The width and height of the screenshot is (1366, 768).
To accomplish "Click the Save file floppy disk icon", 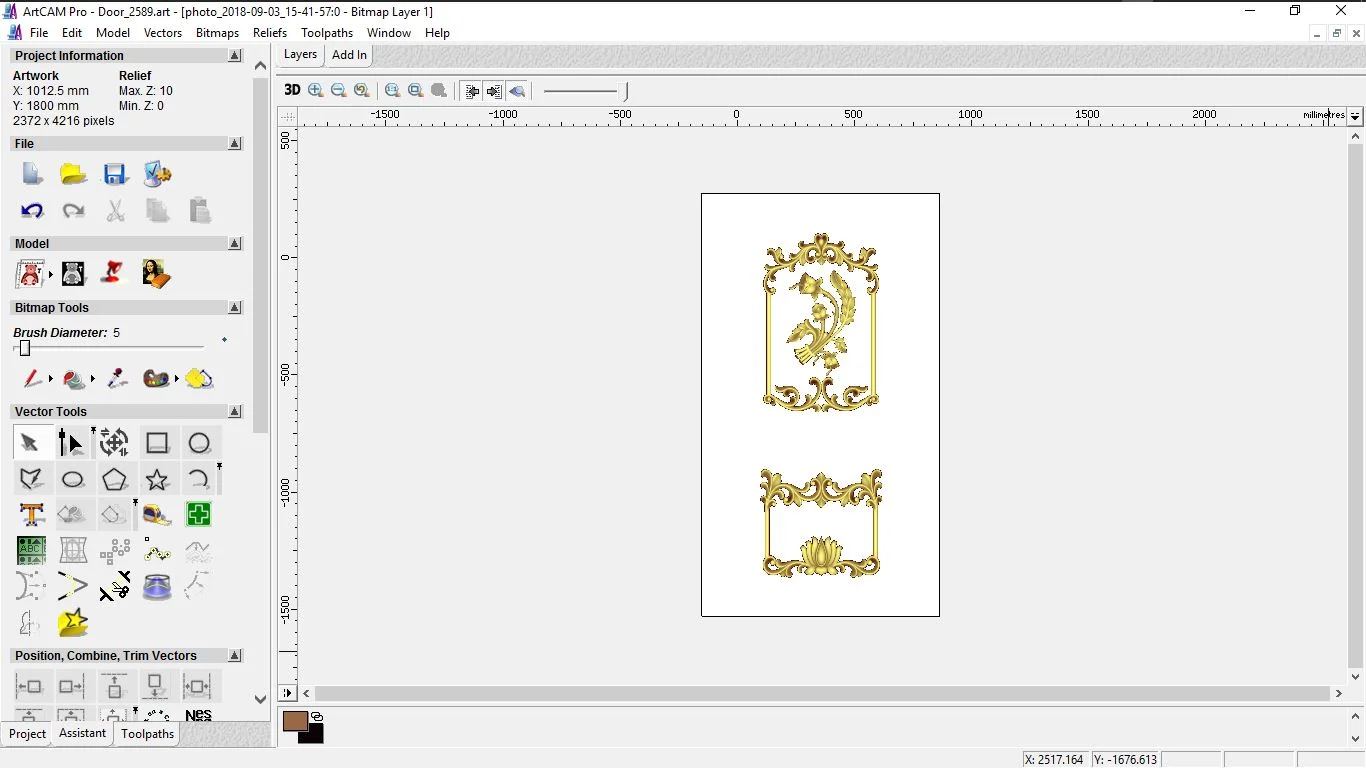I will (115, 175).
